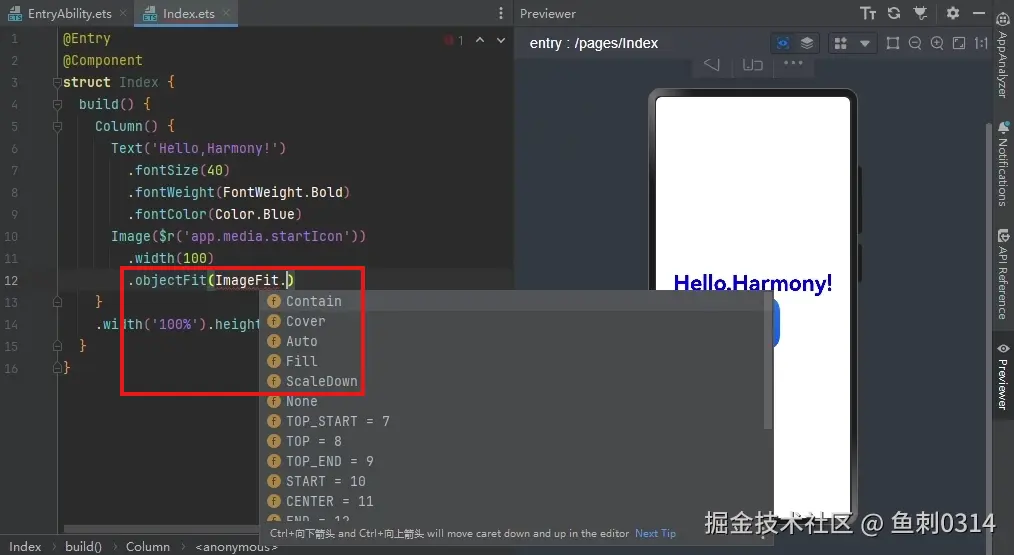This screenshot has width=1014, height=555.
Task: Open the device more options ellipsis
Action: (793, 63)
